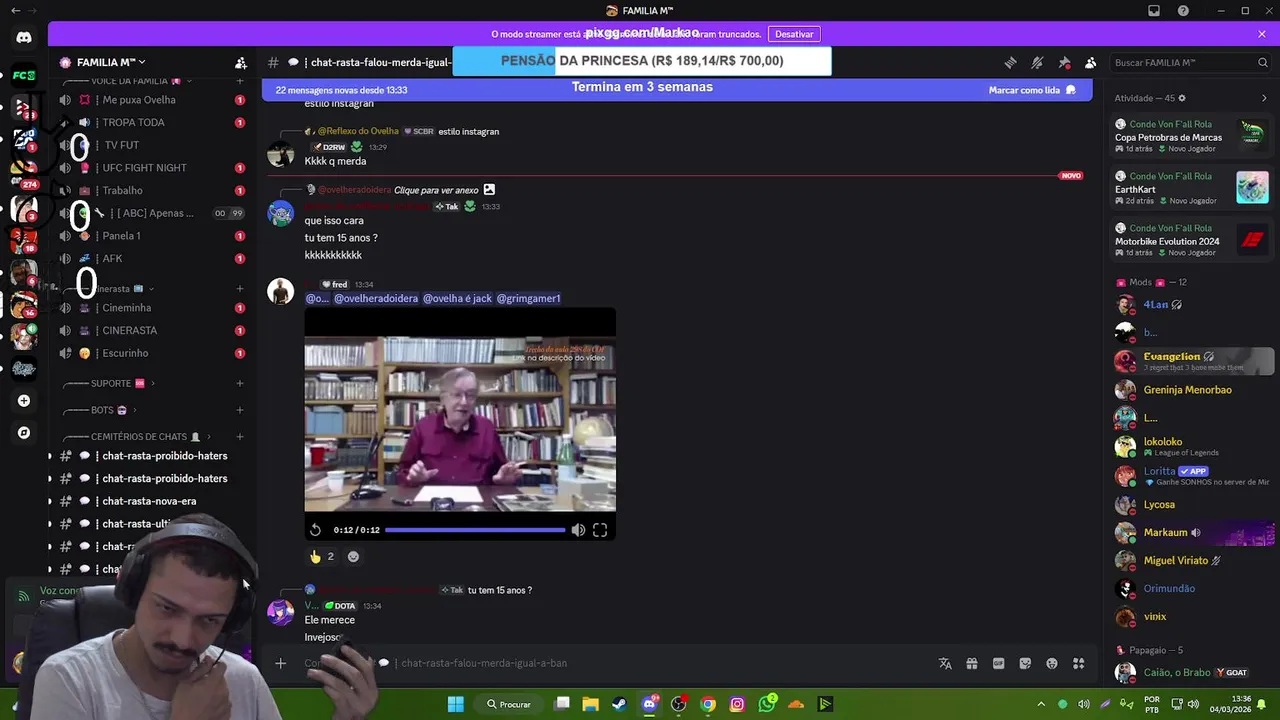Join the UFC FIGHT NIGHT voice channel
Screen dimensions: 1280x720
click(x=144, y=168)
